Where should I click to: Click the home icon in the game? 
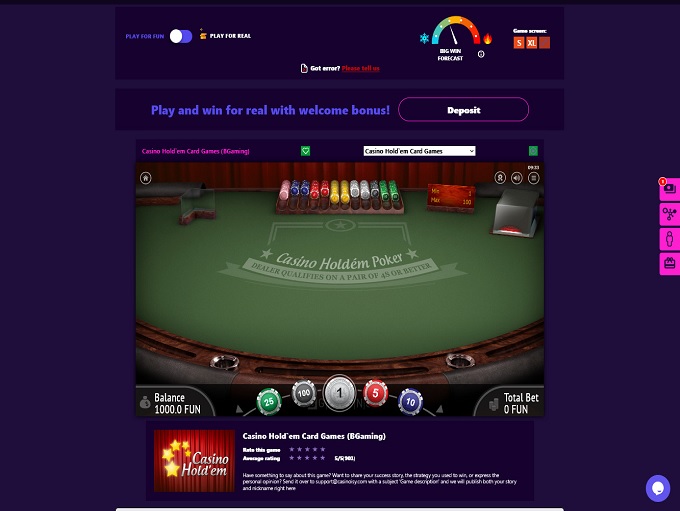[x=146, y=178]
